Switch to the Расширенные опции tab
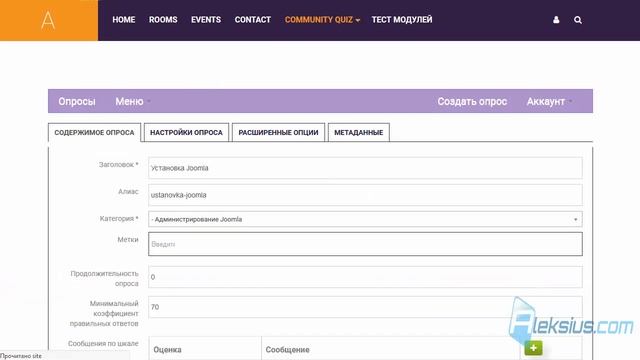This screenshot has height=360, width=640. click(278, 133)
